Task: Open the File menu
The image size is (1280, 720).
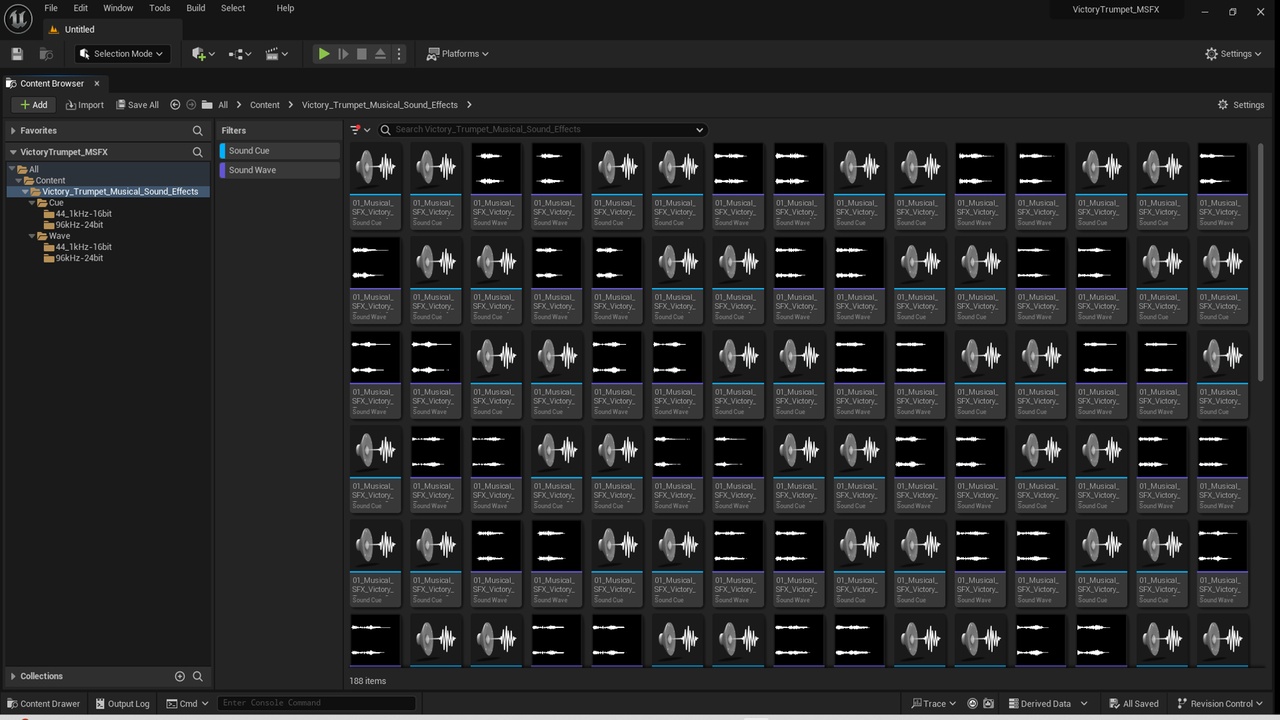Action: [50, 8]
